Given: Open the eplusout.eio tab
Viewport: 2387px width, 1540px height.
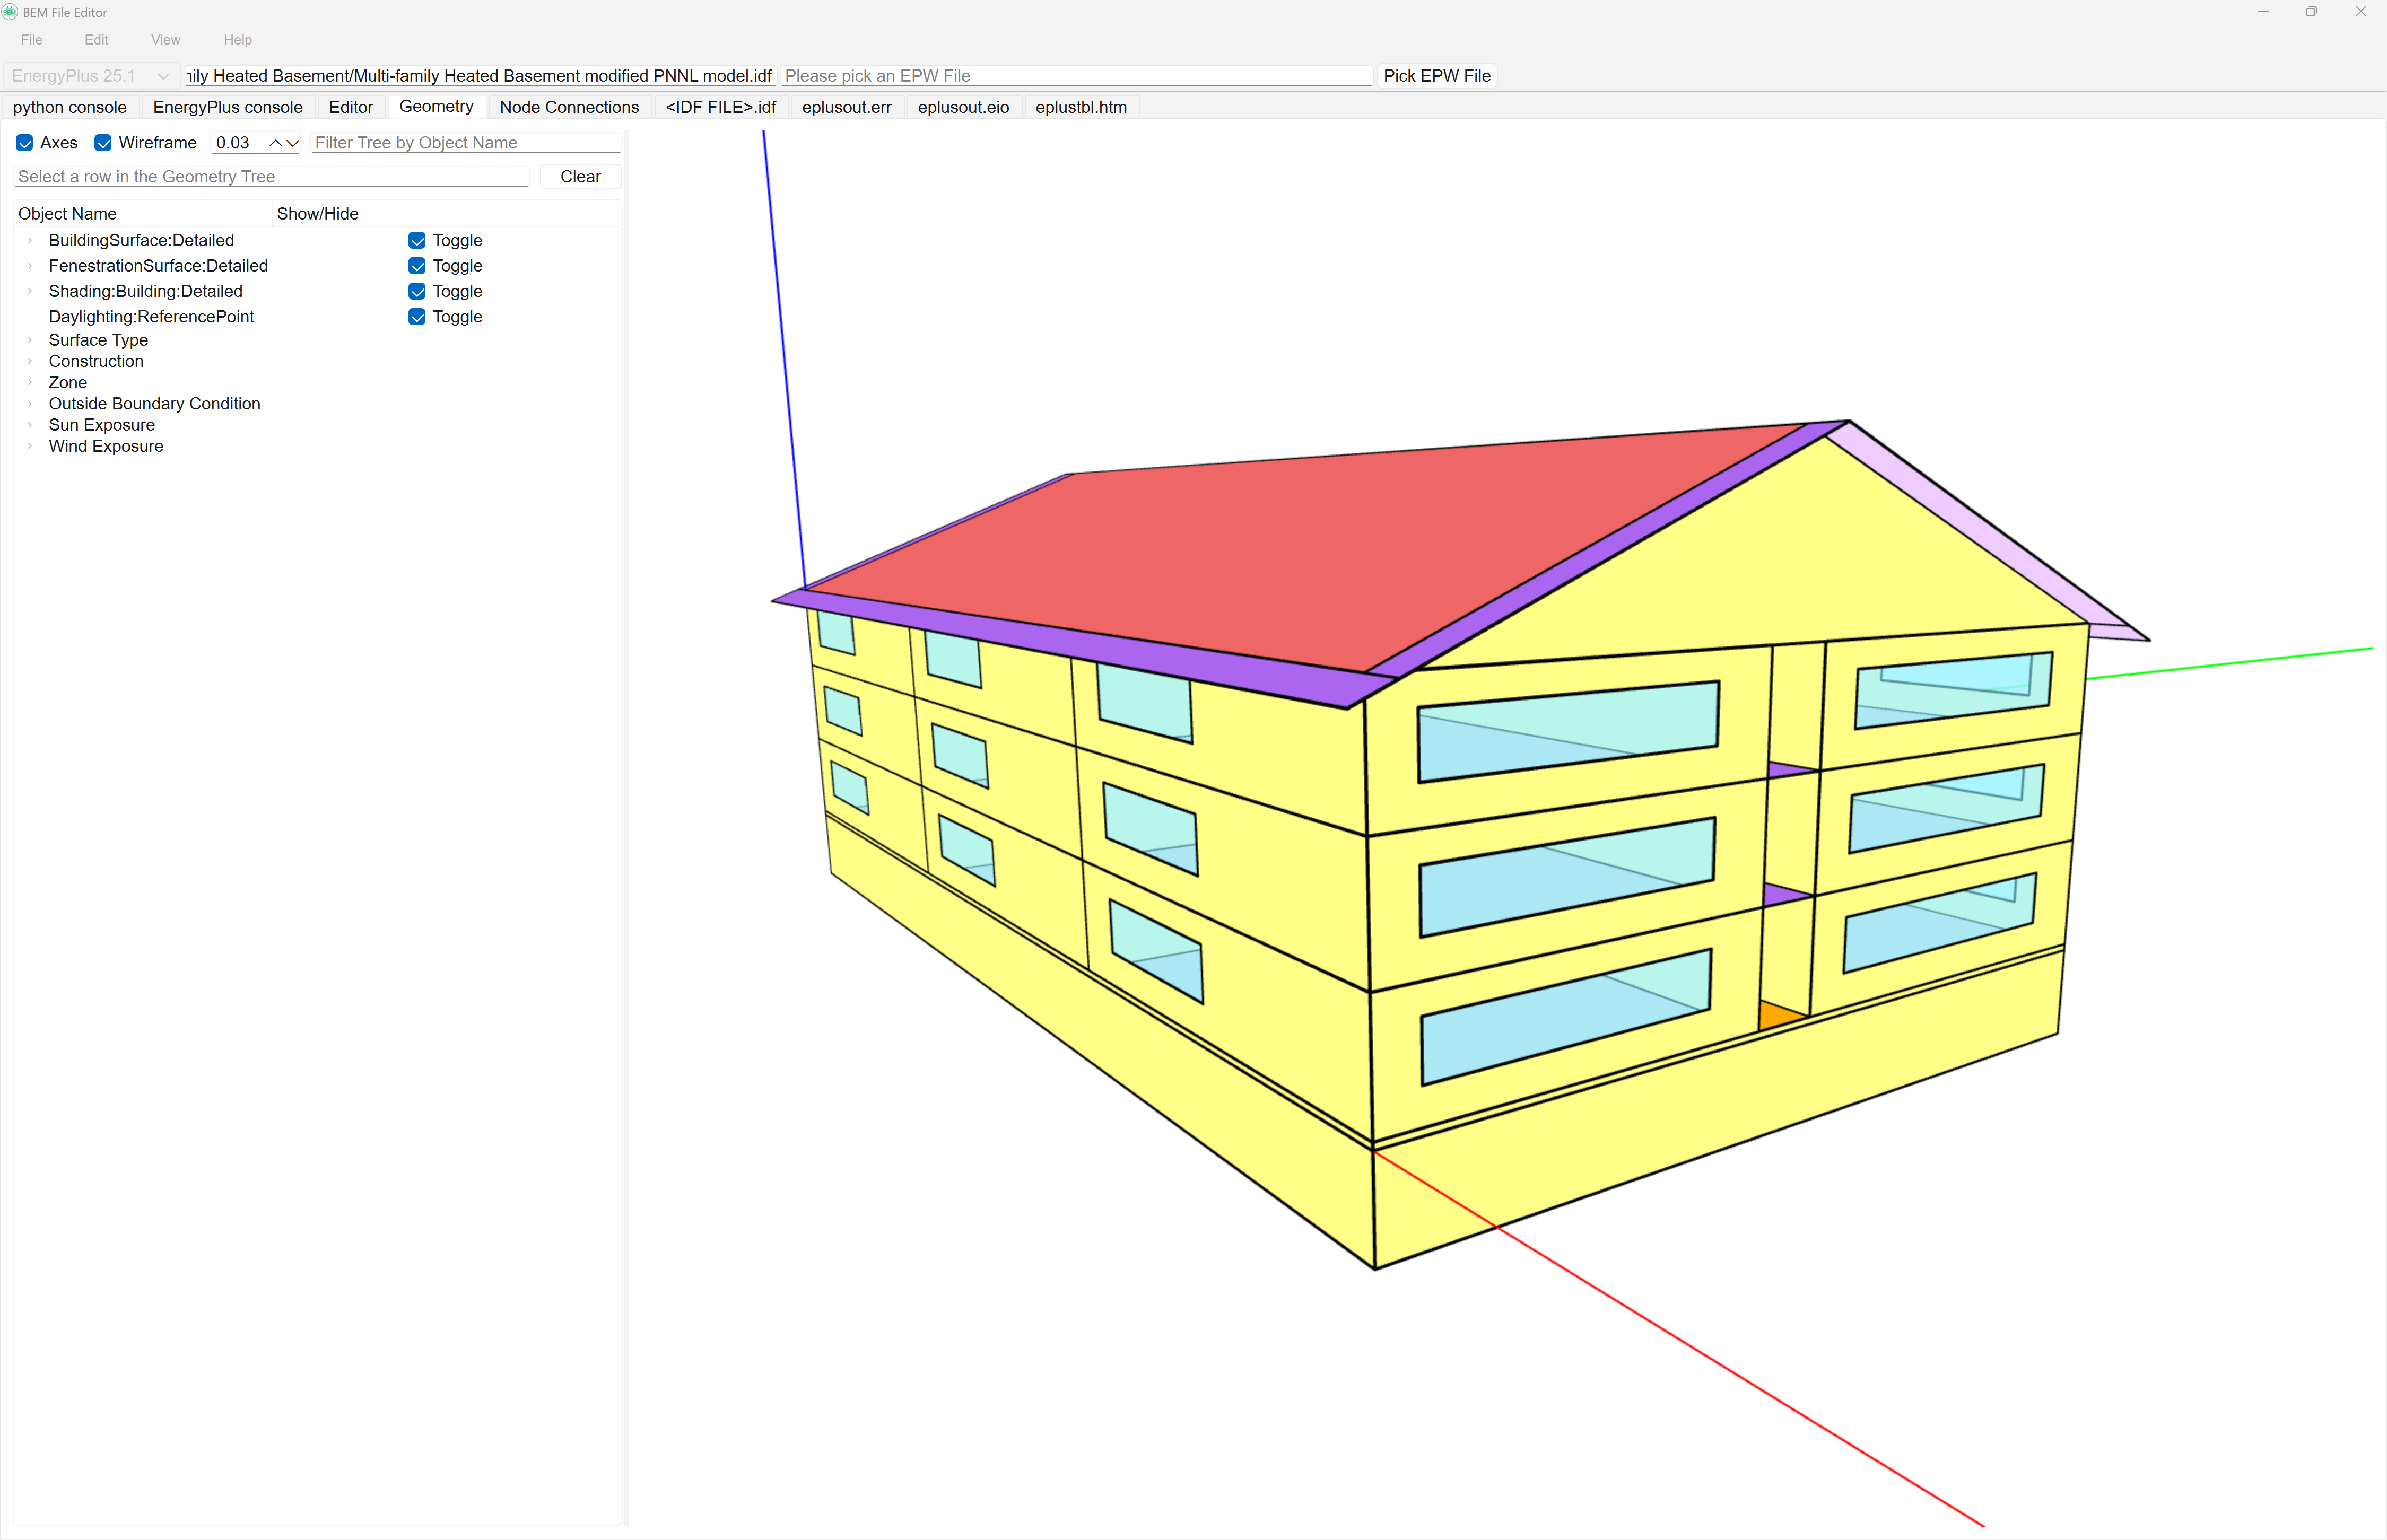Looking at the screenshot, I should tap(963, 107).
